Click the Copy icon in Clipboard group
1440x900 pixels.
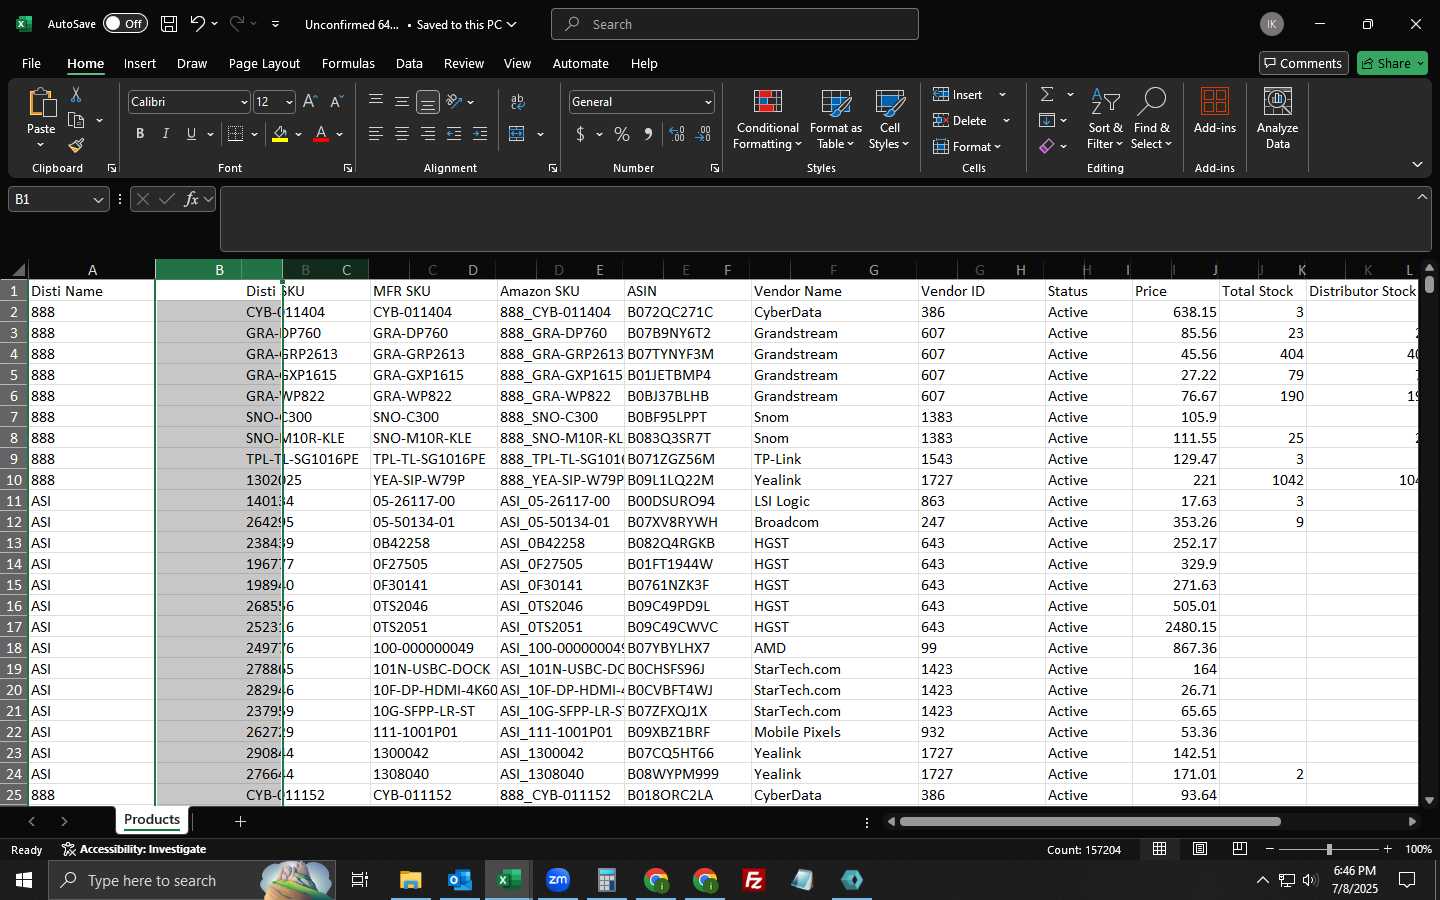point(76,120)
